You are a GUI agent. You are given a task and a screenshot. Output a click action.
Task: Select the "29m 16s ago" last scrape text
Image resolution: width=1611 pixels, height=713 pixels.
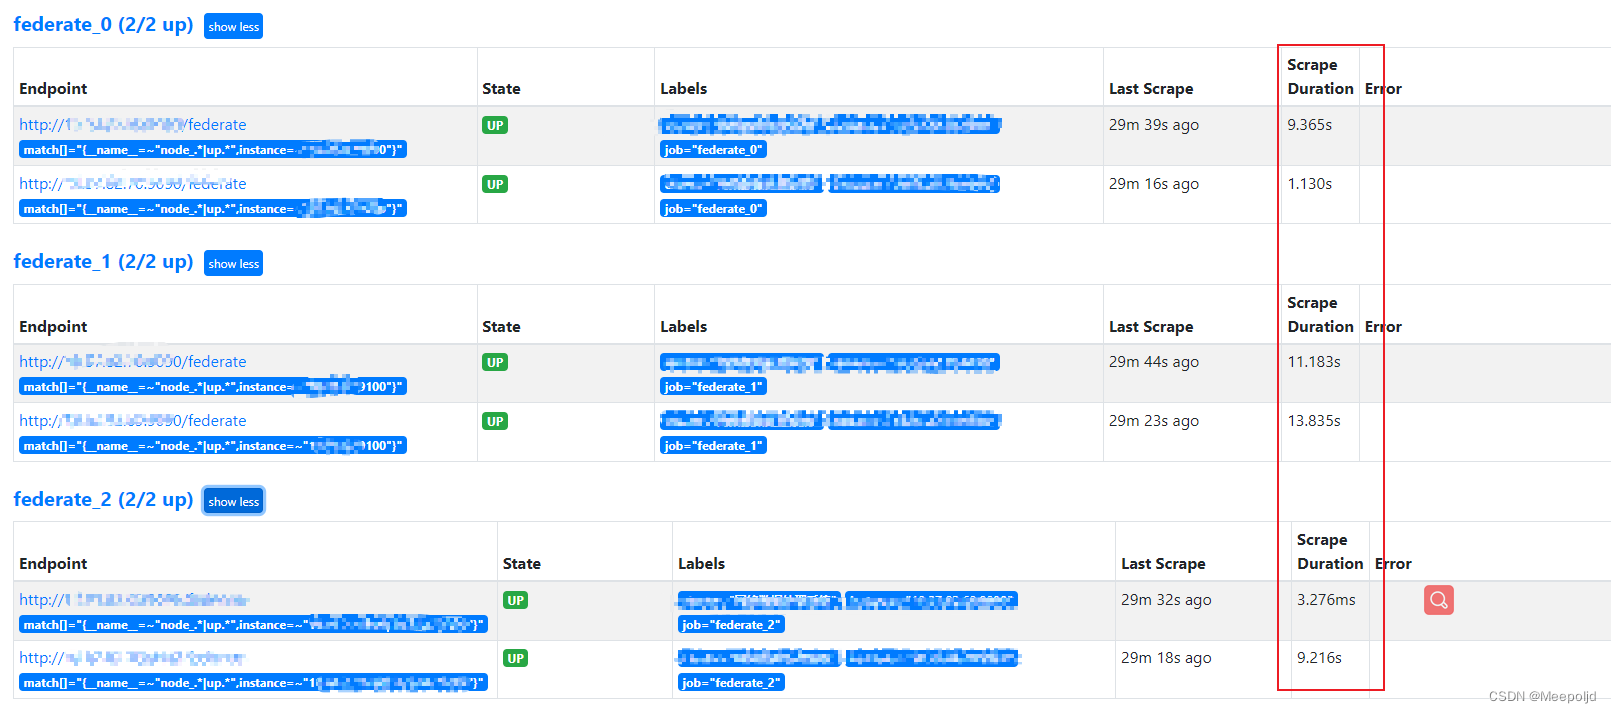tap(1154, 184)
